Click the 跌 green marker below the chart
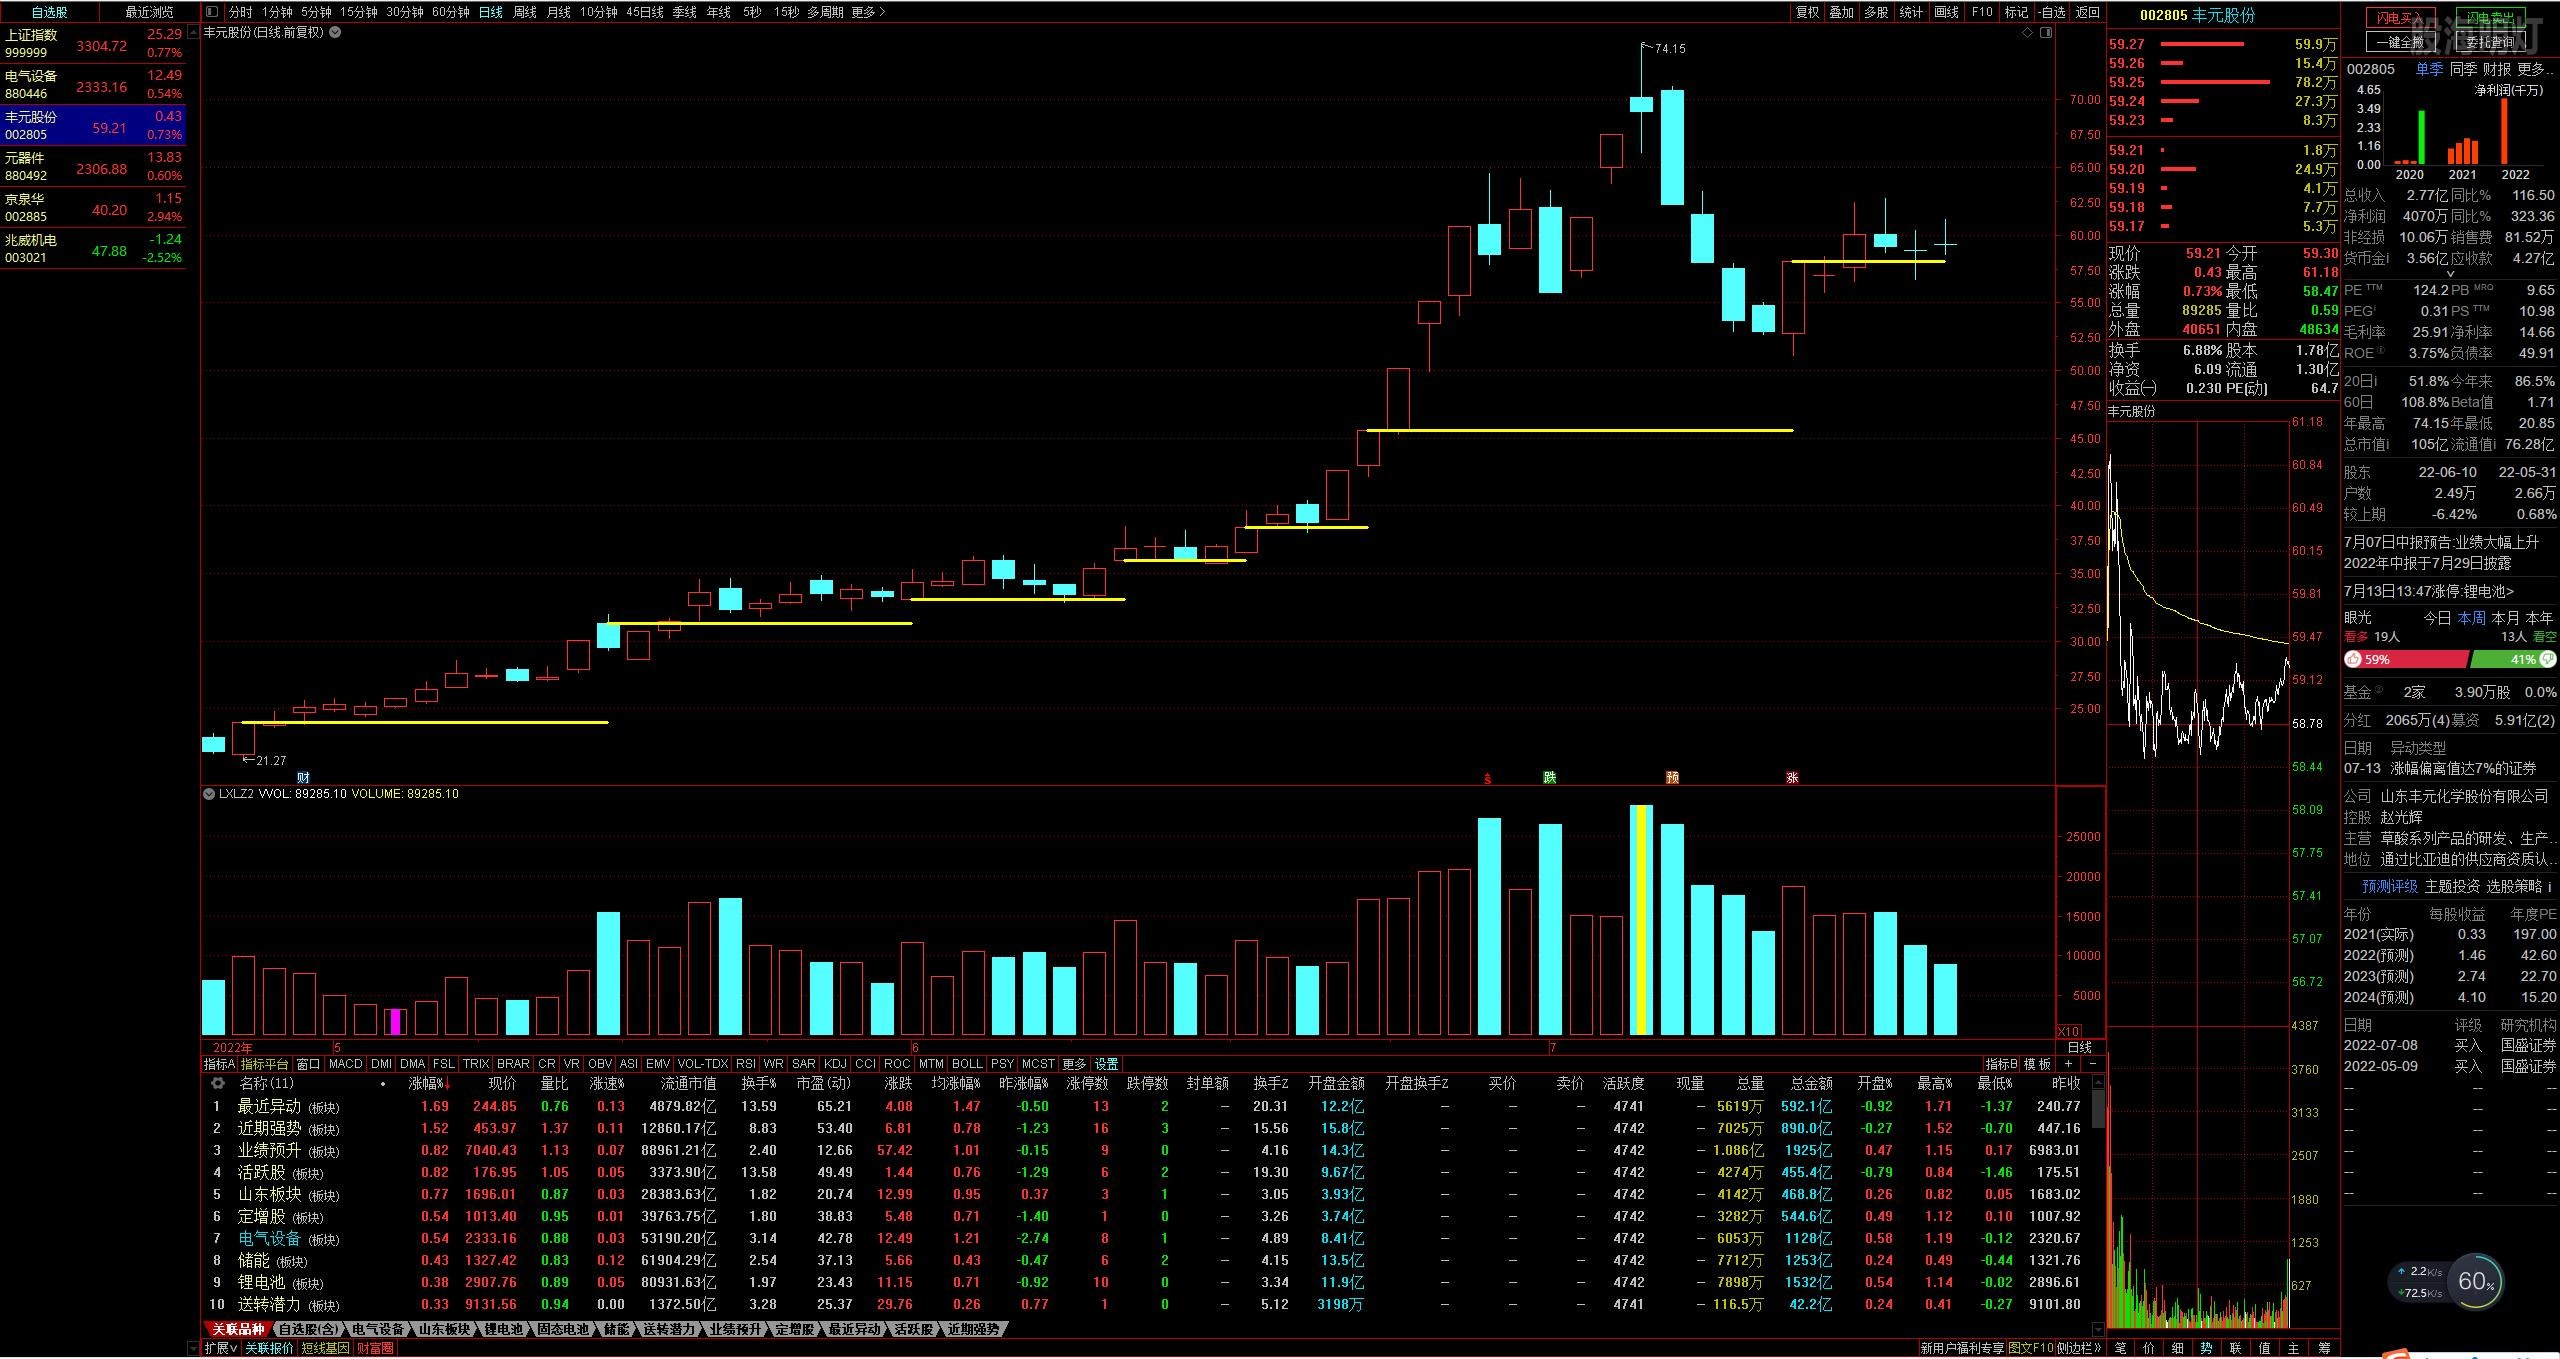The width and height of the screenshot is (2560, 1359). [x=1549, y=777]
